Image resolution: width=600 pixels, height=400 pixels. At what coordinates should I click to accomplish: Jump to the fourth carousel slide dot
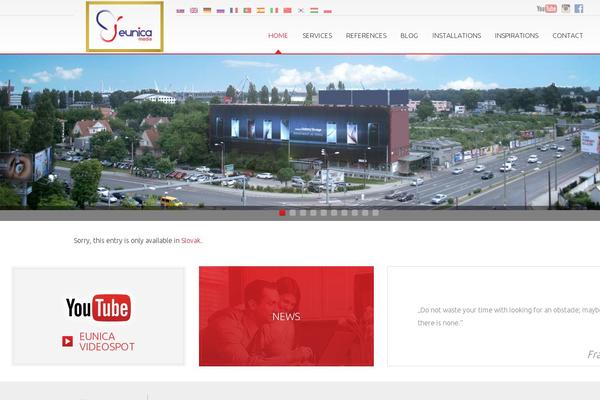pyautogui.click(x=313, y=213)
